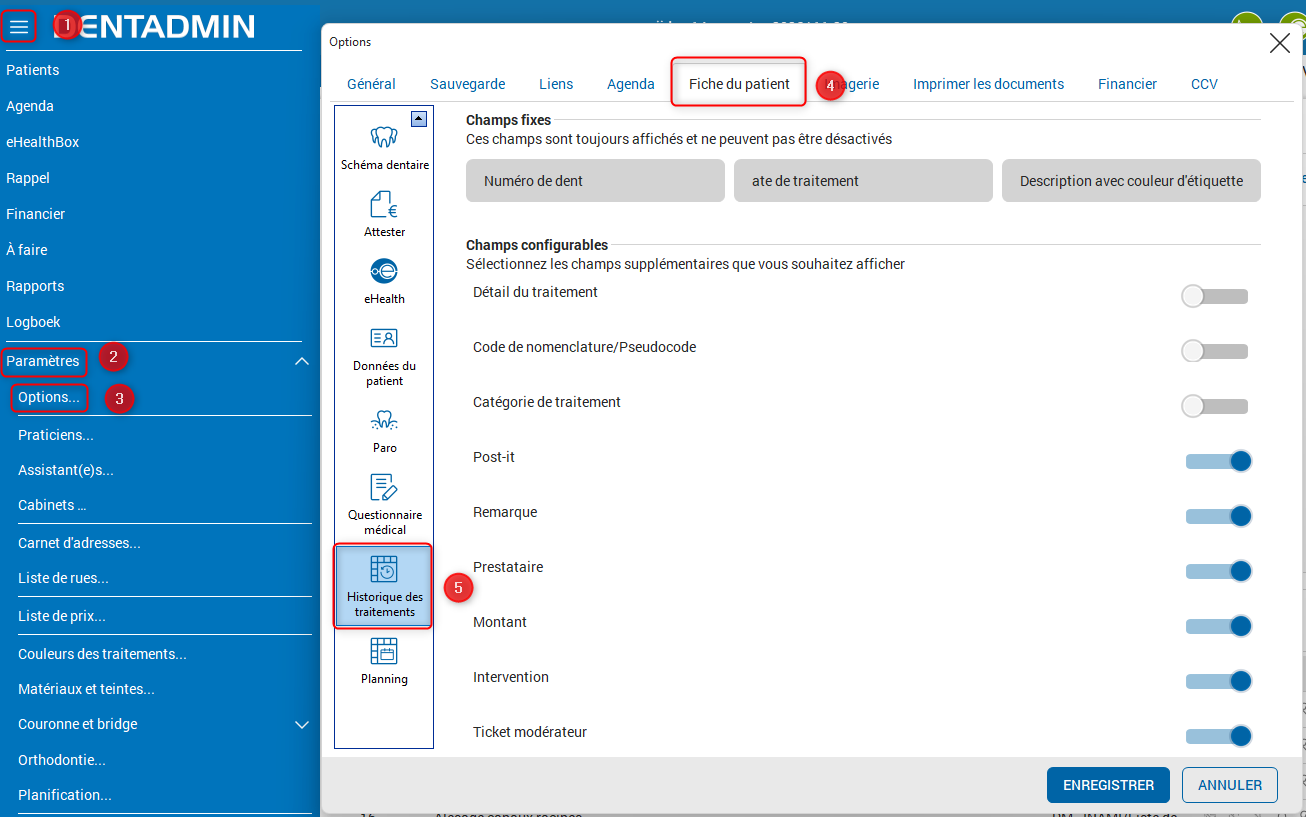Click the section list scroll-up arrow
Screen dimensions: 1306x817
coord(419,119)
